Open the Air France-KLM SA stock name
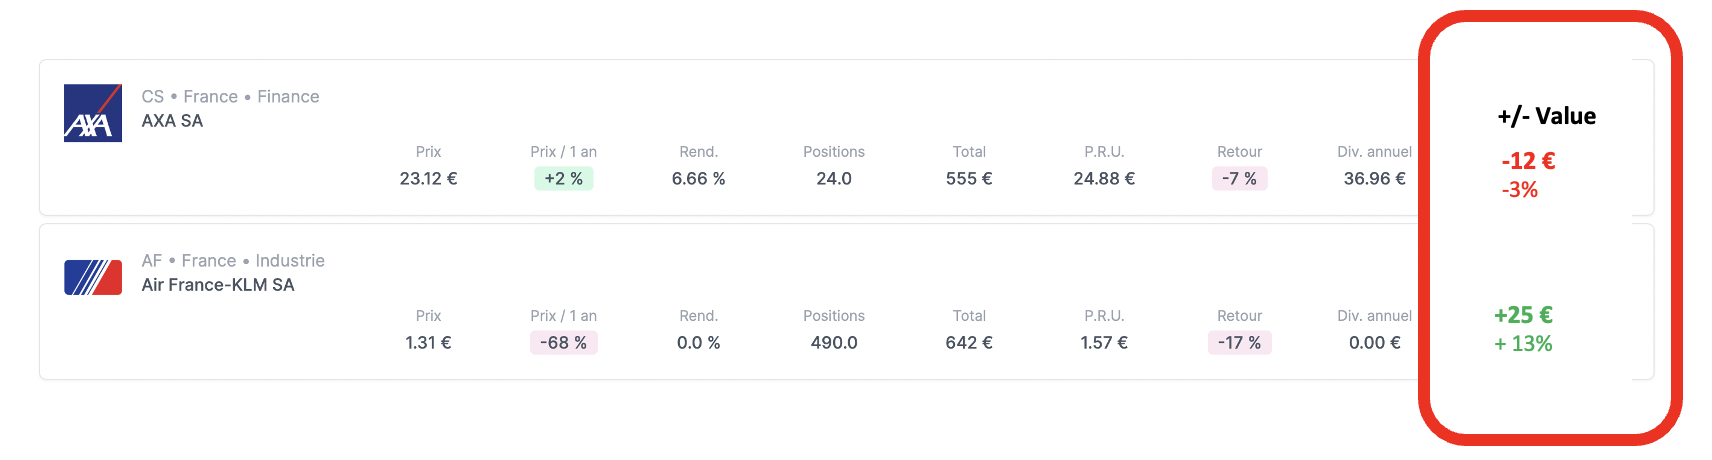The image size is (1712, 460). (218, 285)
